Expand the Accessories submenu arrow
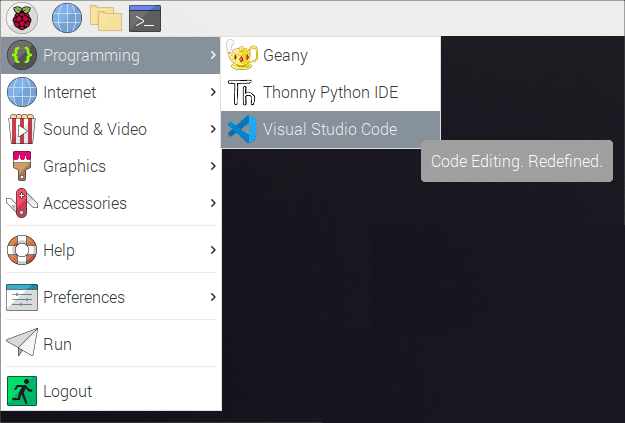625x423 pixels. [x=213, y=203]
